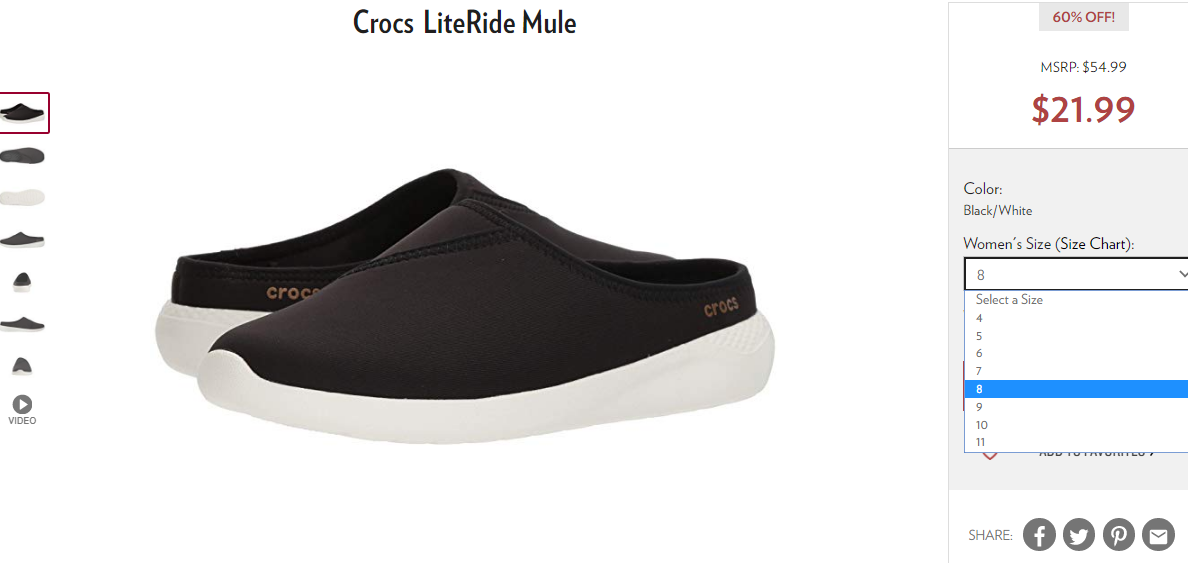Select size 10 in dropdown list
Screen dimensions: 1188x563
click(x=1076, y=425)
